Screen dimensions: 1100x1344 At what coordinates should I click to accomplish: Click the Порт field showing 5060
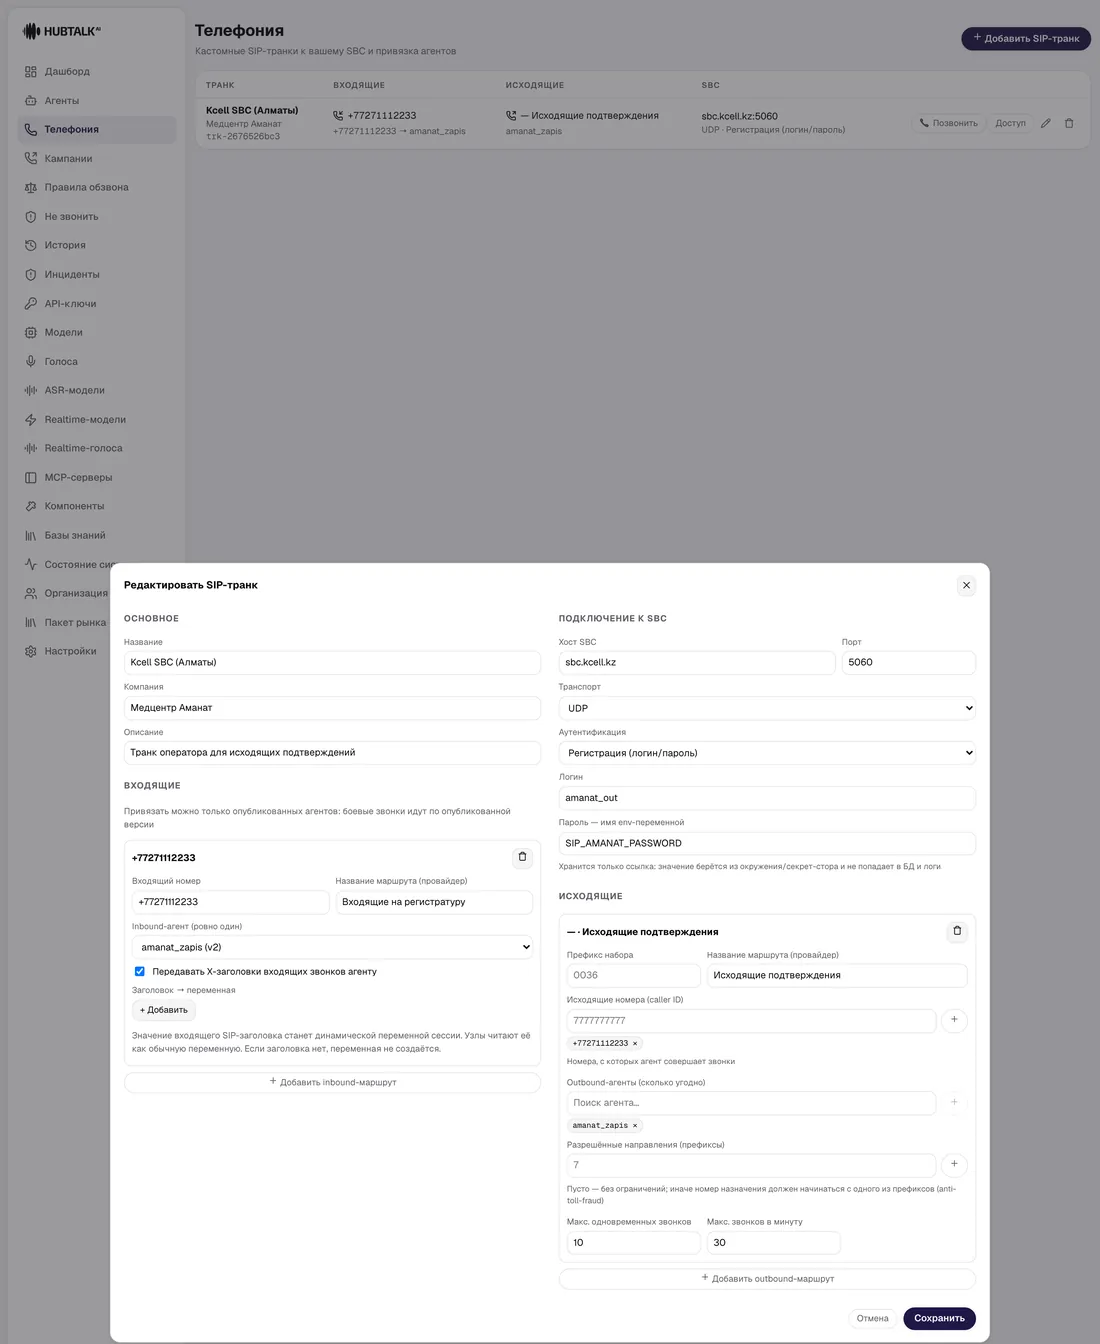908,663
